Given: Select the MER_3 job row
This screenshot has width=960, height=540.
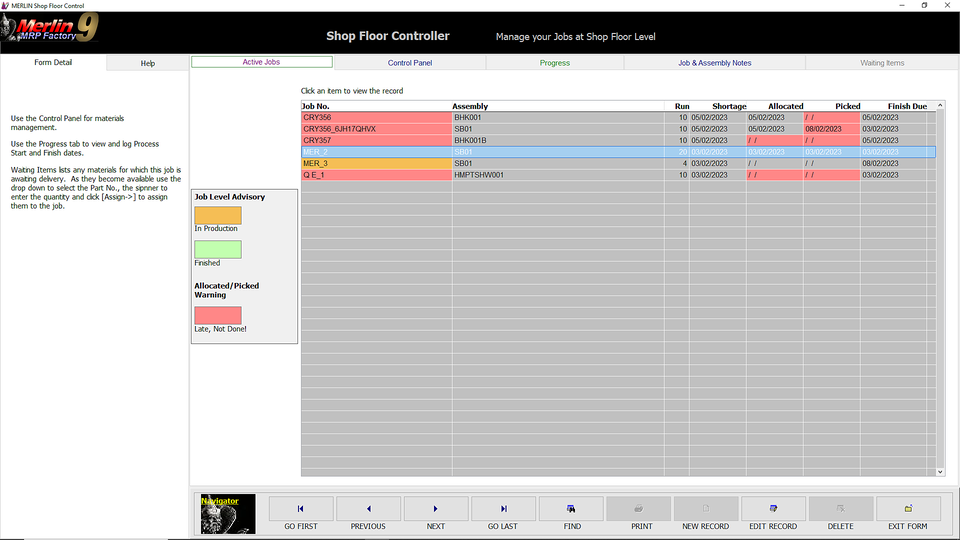Looking at the screenshot, I should point(376,163).
